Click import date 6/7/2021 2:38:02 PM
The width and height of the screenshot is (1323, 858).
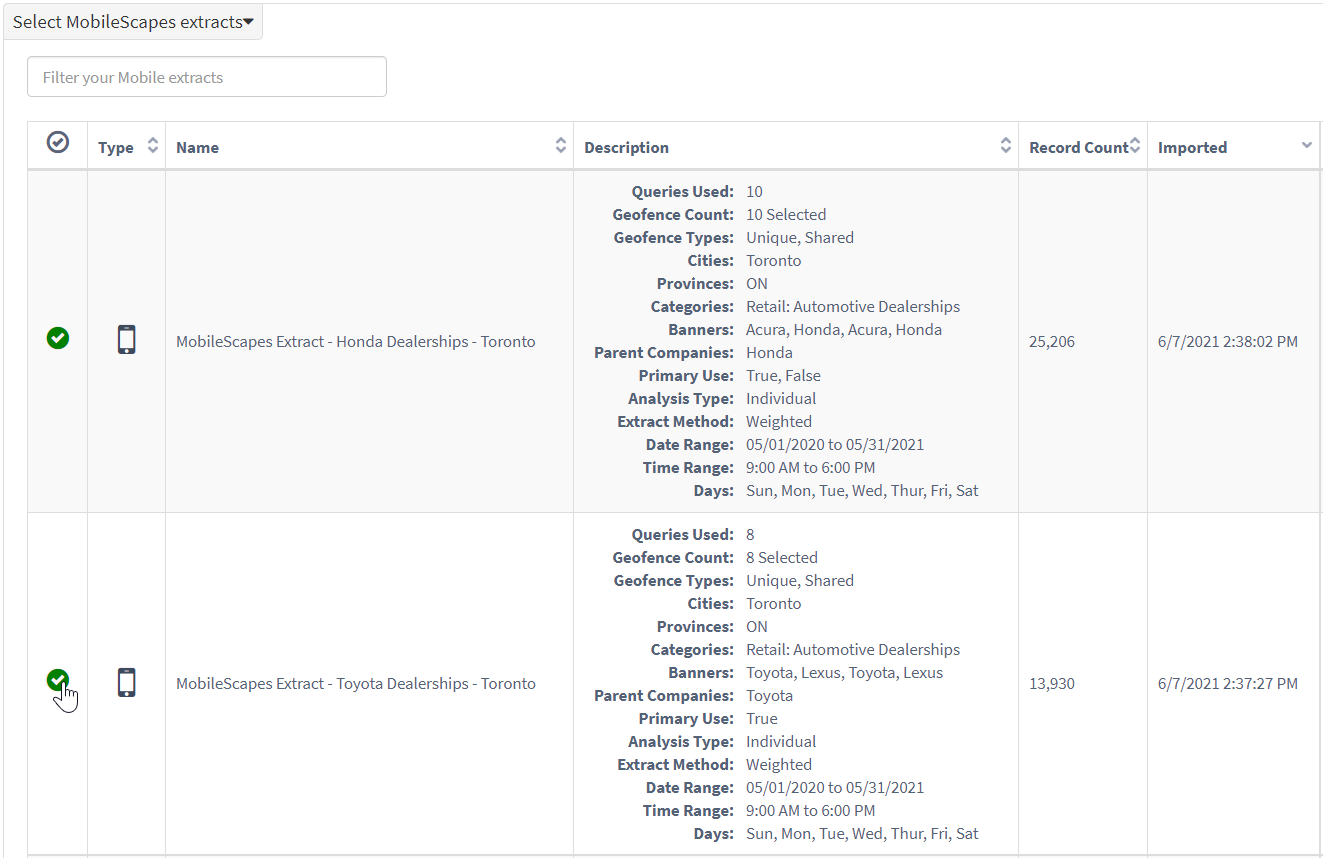[x=1228, y=341]
